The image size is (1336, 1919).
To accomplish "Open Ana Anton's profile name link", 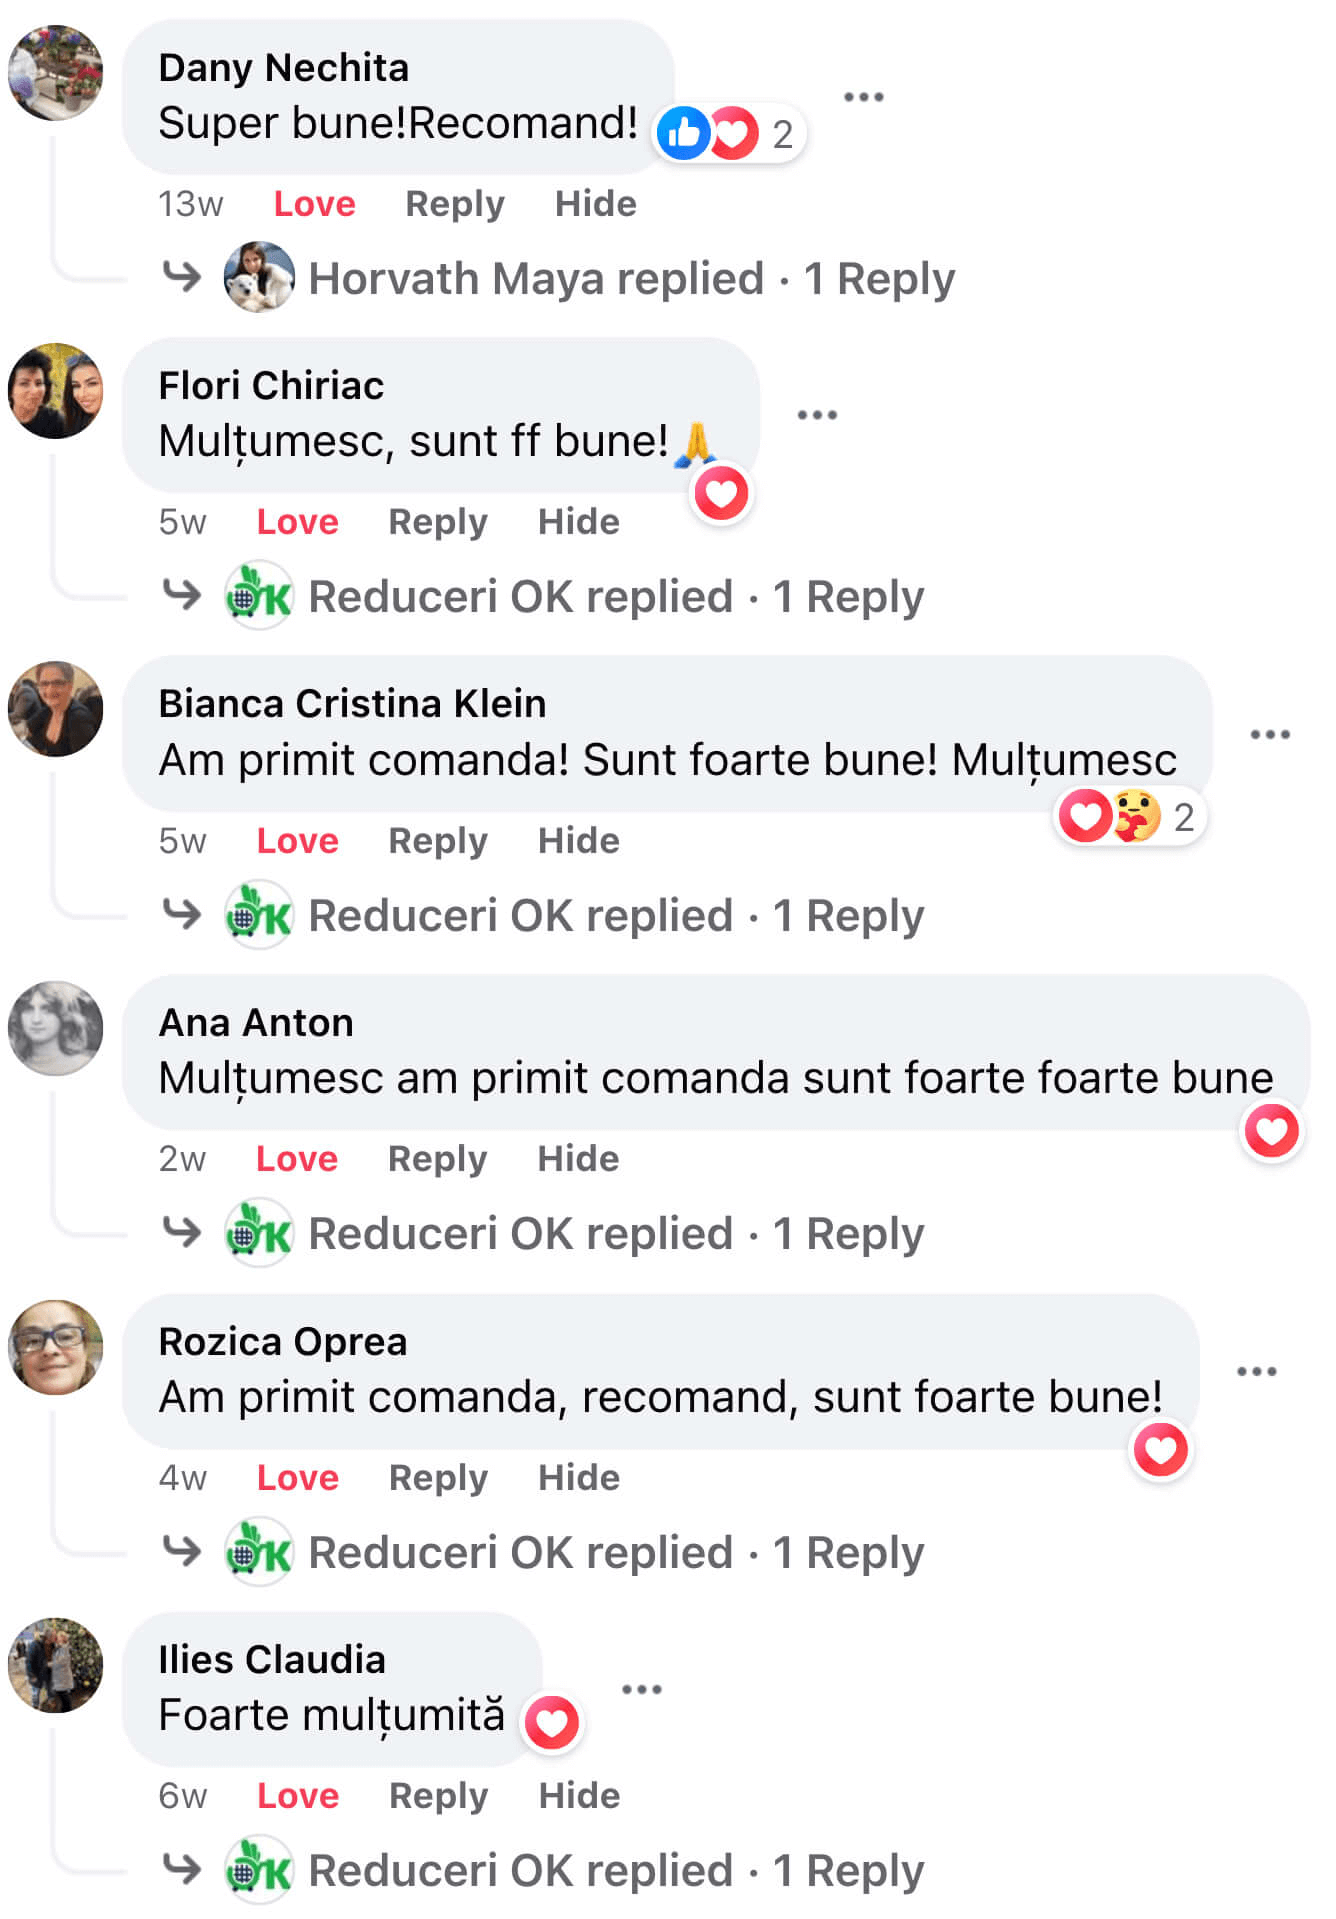I will 256,1023.
